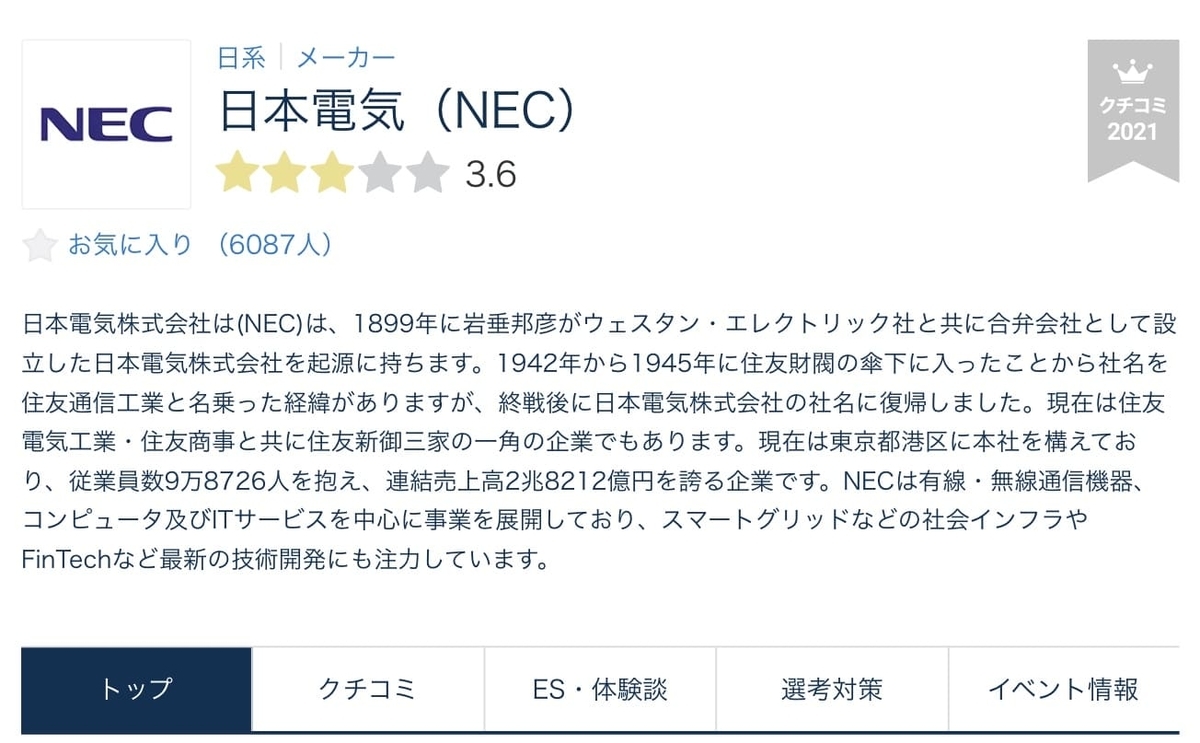The height and width of the screenshot is (743, 1200).
Task: Open the ES・体験談 tab
Action: tap(600, 689)
